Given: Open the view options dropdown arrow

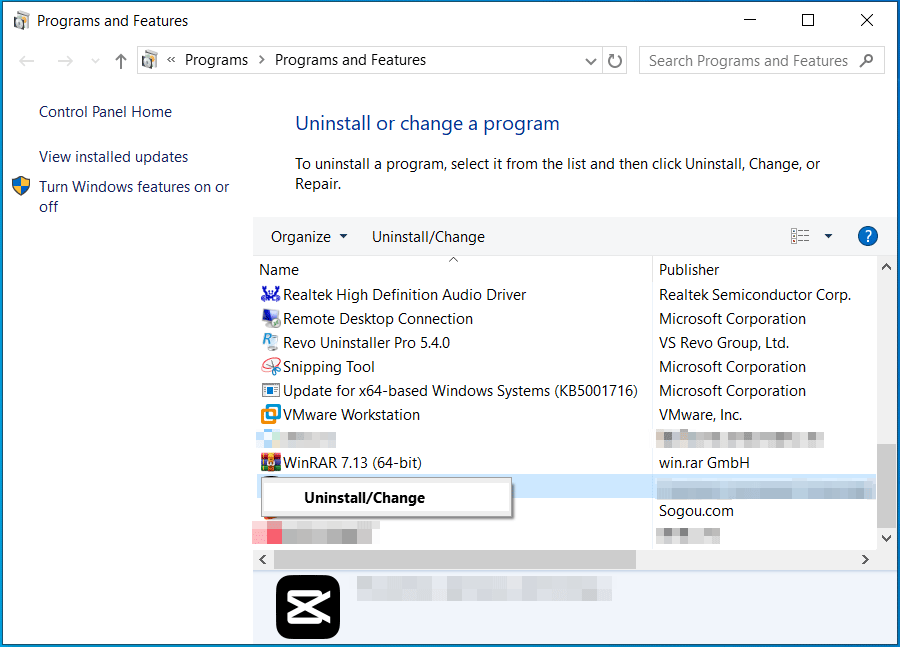Looking at the screenshot, I should (828, 236).
